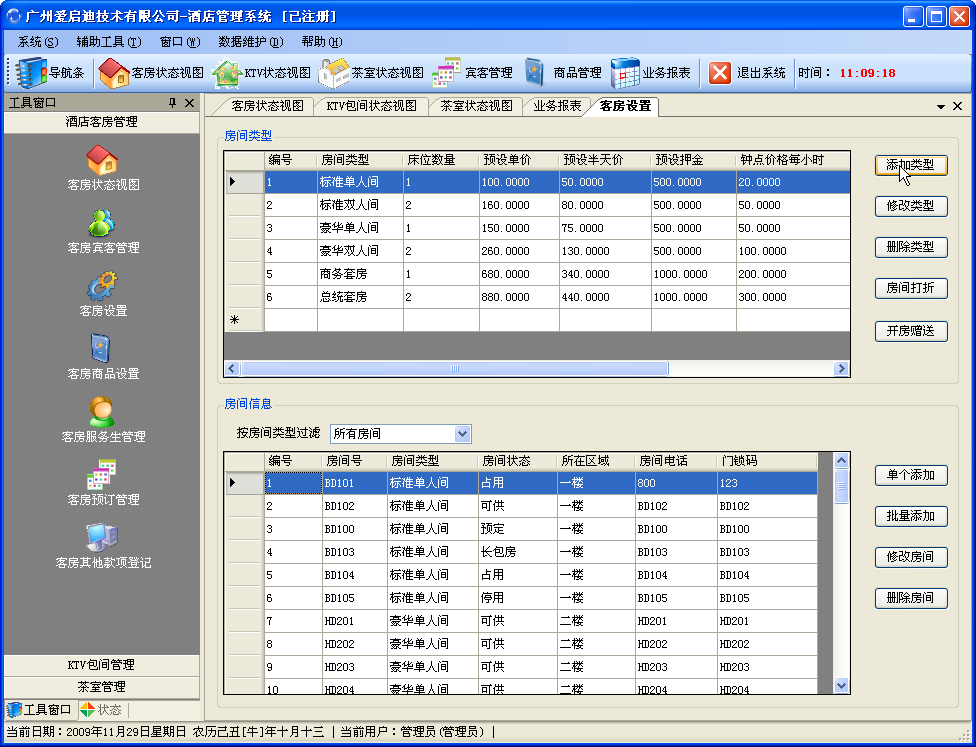Click the 修改类型 button

click(911, 206)
